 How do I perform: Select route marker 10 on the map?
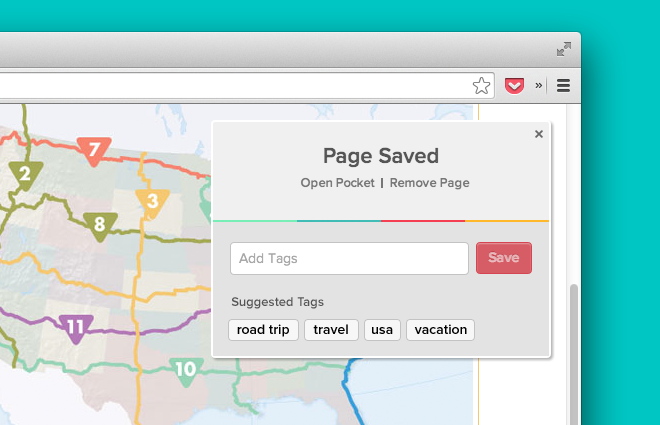(x=186, y=371)
